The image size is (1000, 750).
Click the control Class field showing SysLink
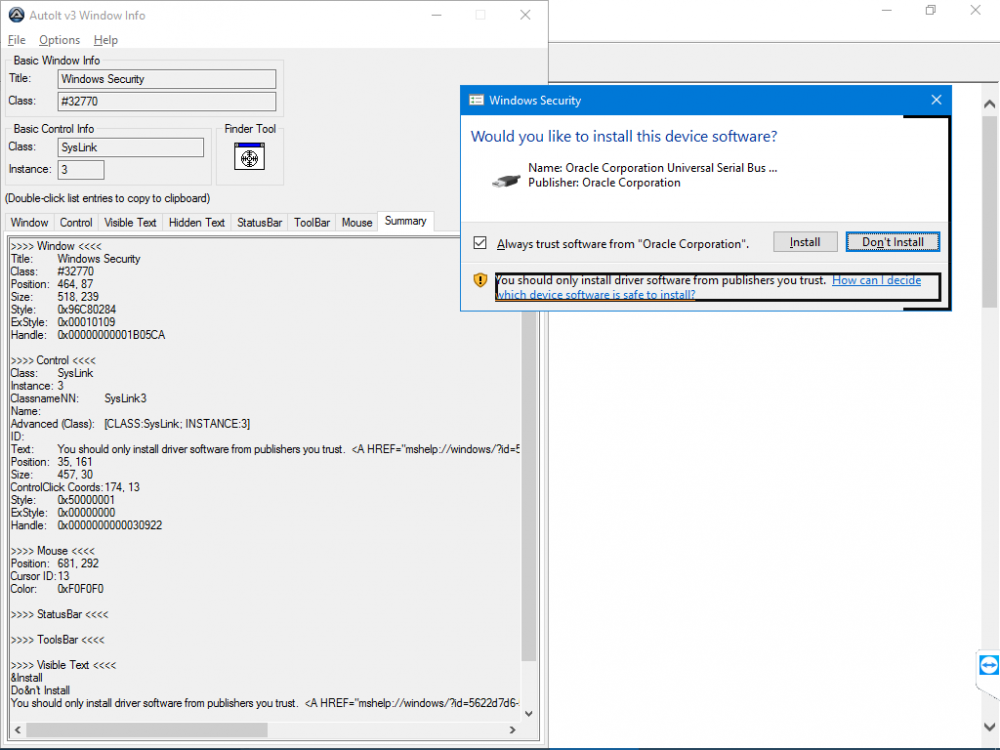click(x=131, y=147)
